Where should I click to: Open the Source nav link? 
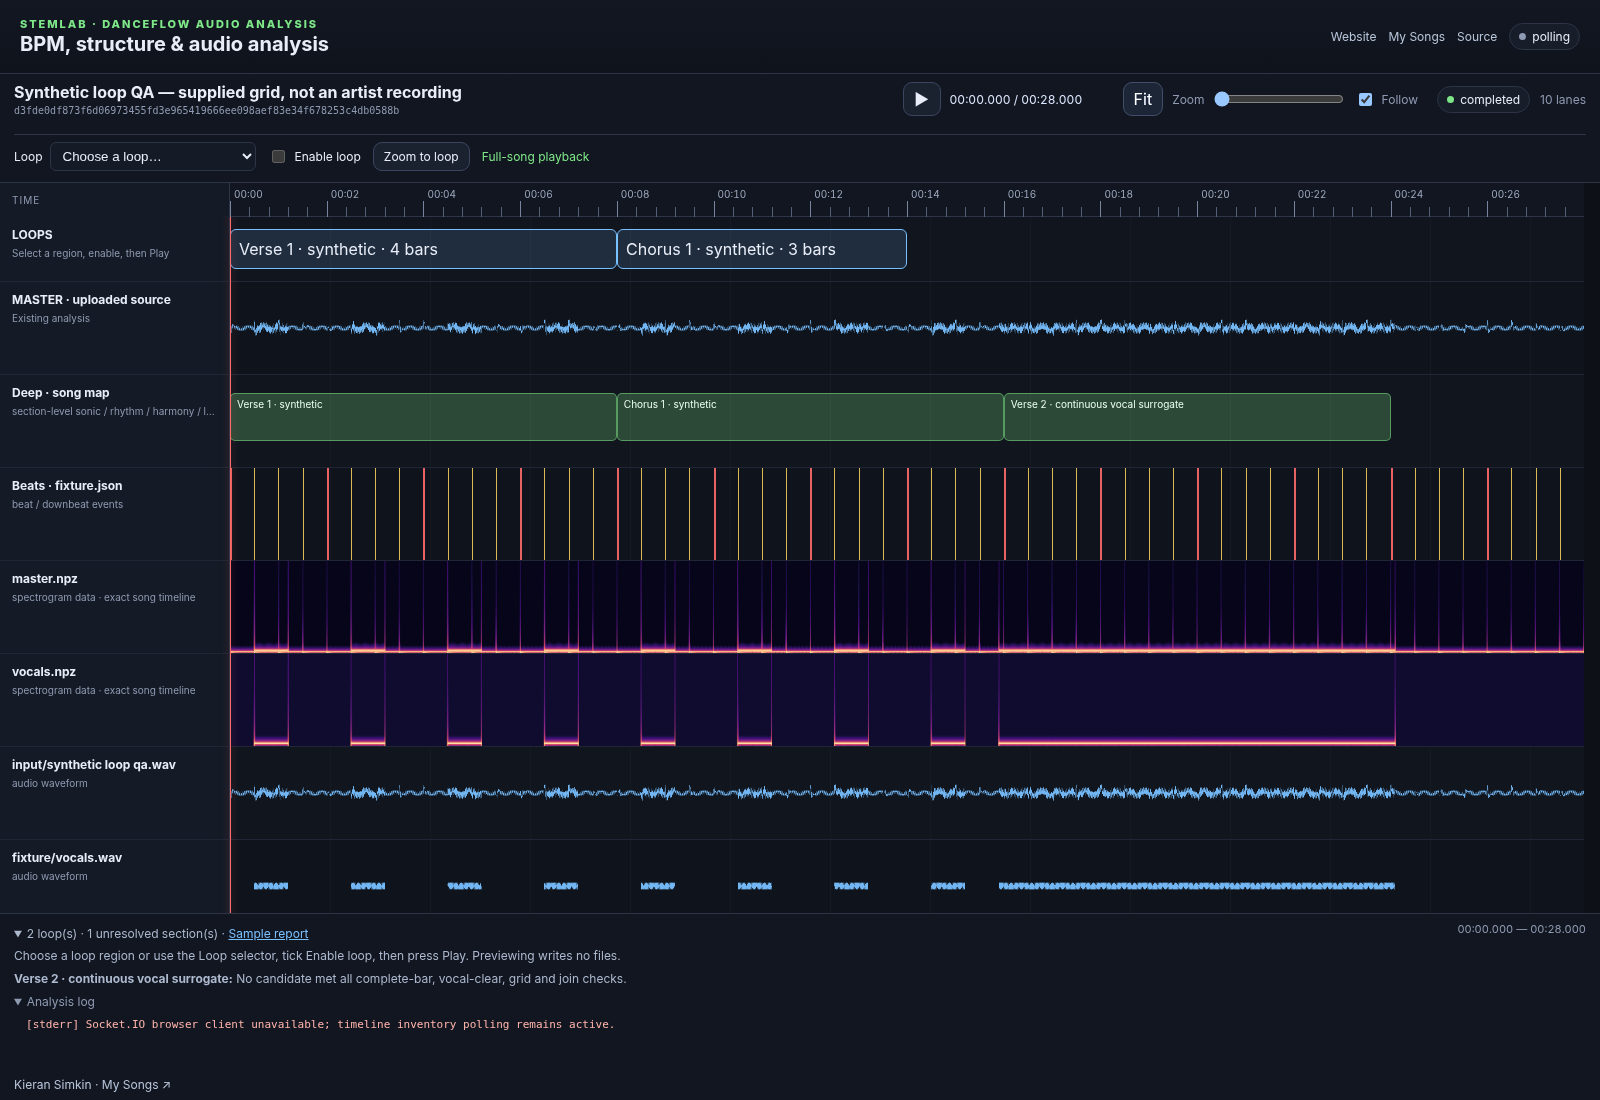(x=1477, y=37)
